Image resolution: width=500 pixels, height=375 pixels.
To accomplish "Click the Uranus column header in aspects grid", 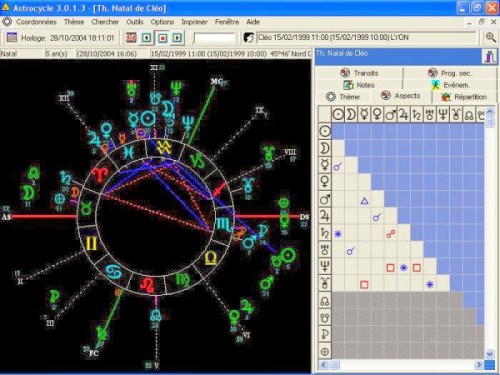I will pos(430,115).
